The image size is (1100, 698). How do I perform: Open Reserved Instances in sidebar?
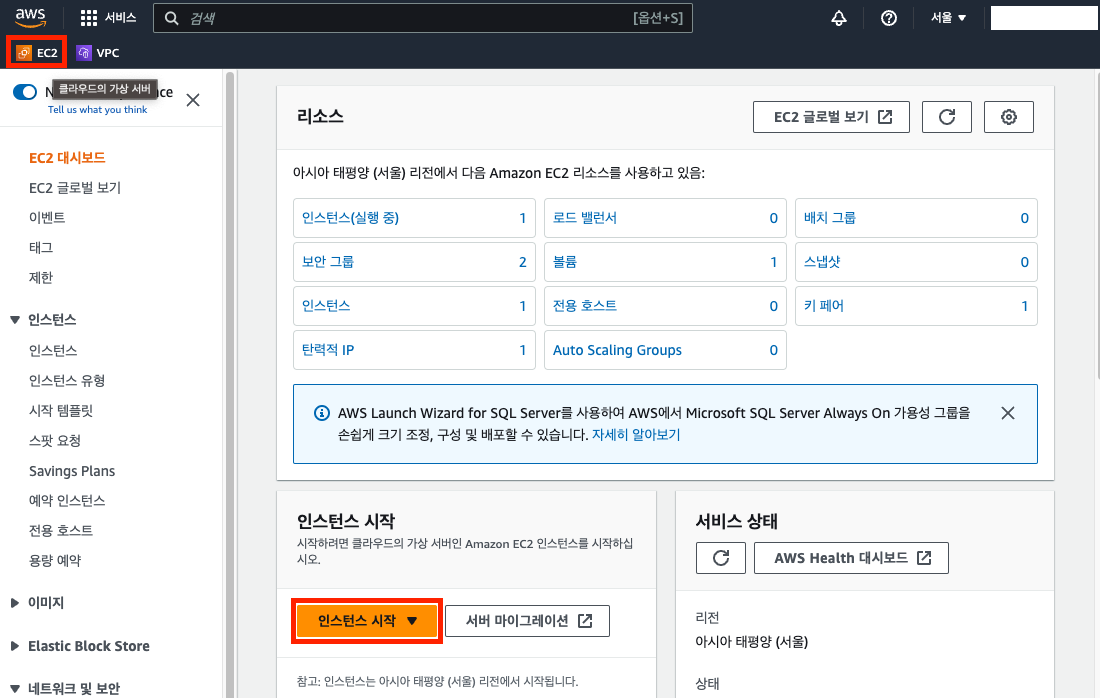[x=67, y=501]
